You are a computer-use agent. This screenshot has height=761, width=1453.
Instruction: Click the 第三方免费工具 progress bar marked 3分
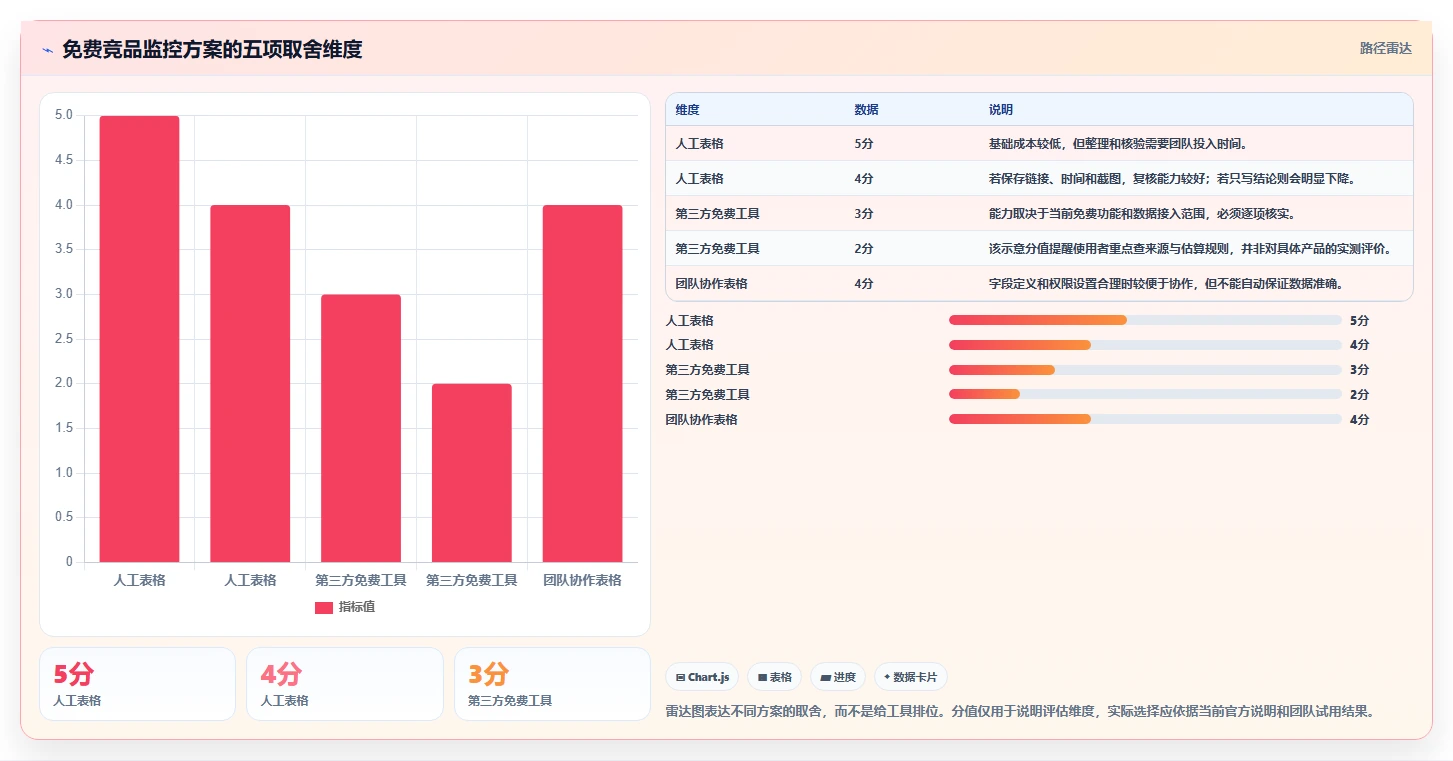[1145, 370]
